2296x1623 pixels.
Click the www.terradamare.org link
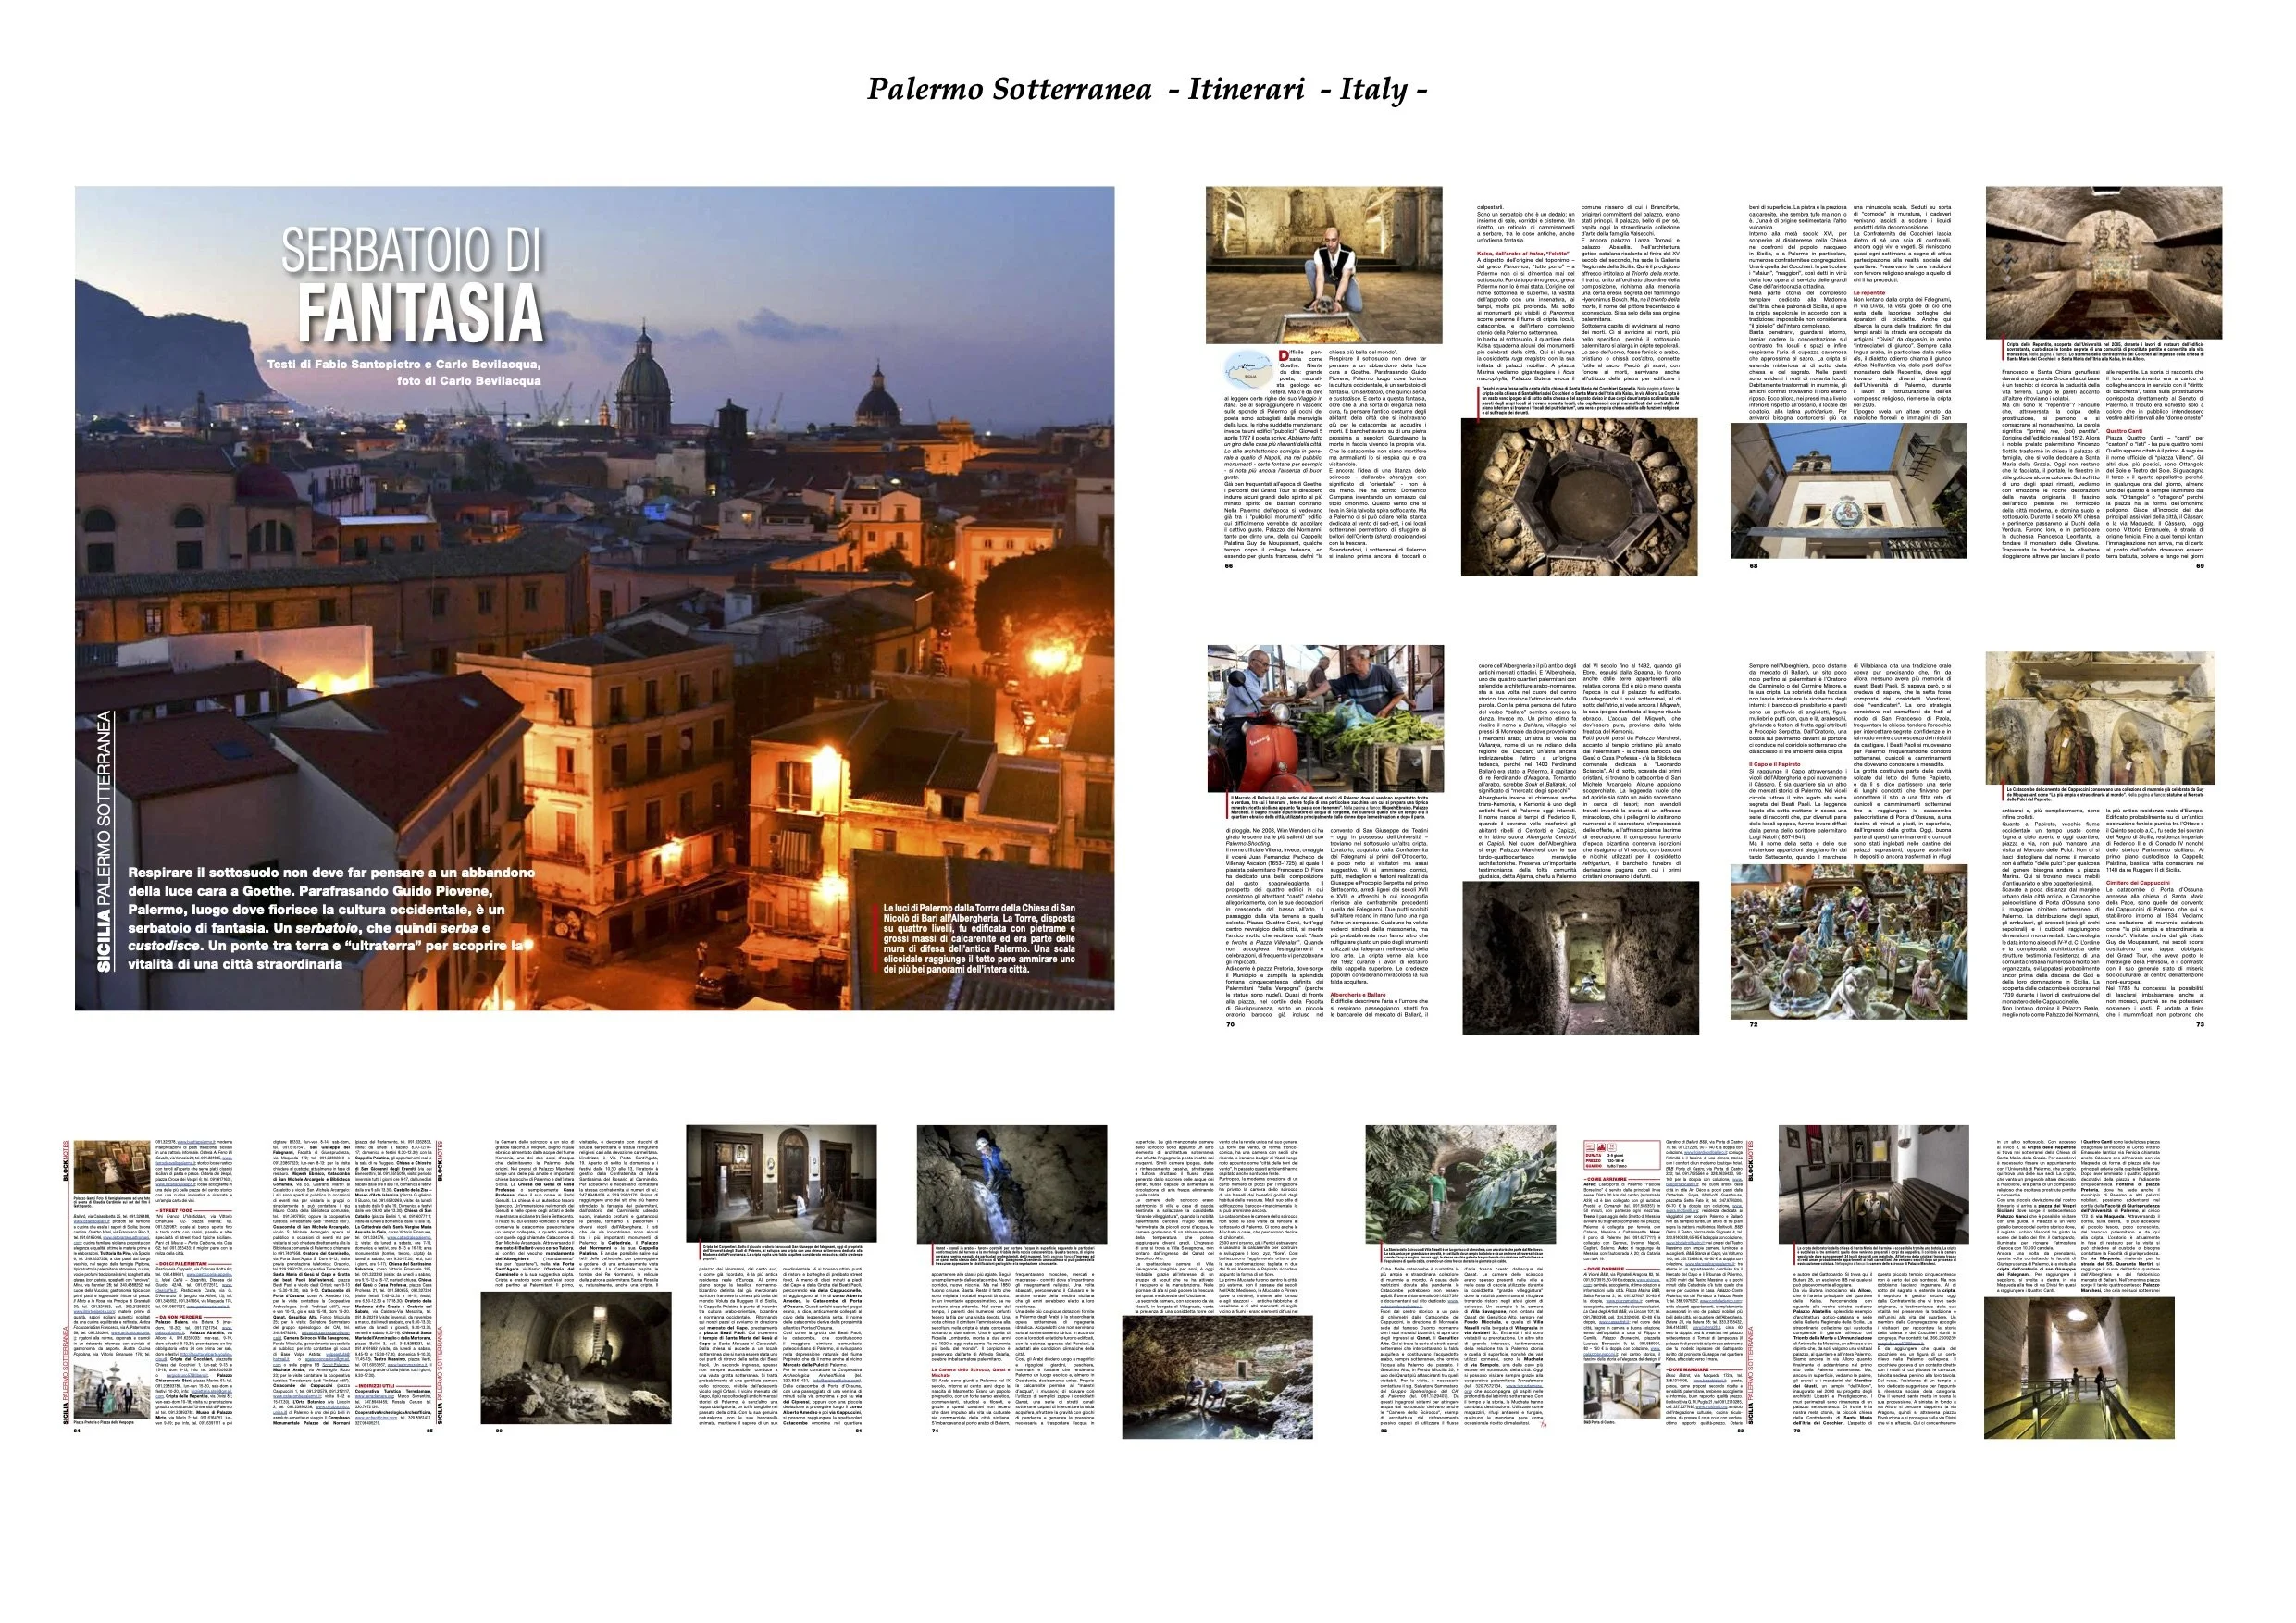(x=374, y=1397)
